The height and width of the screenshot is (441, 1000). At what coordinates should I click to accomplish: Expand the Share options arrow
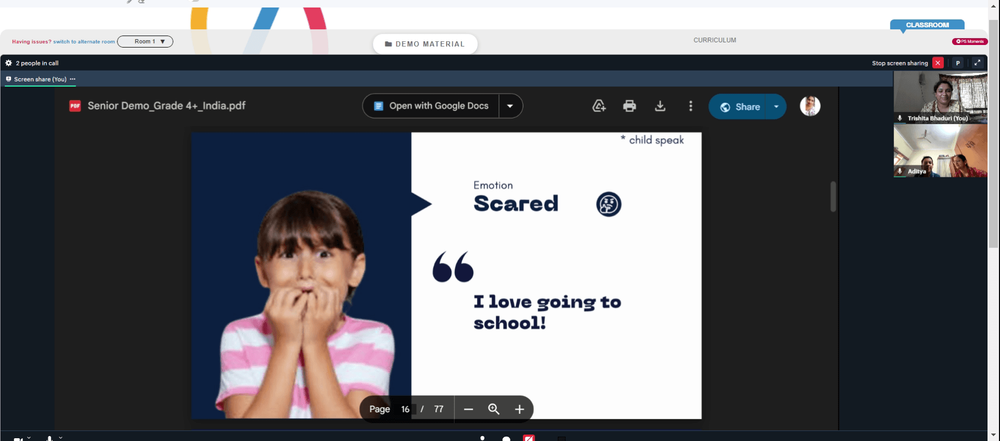(x=776, y=107)
